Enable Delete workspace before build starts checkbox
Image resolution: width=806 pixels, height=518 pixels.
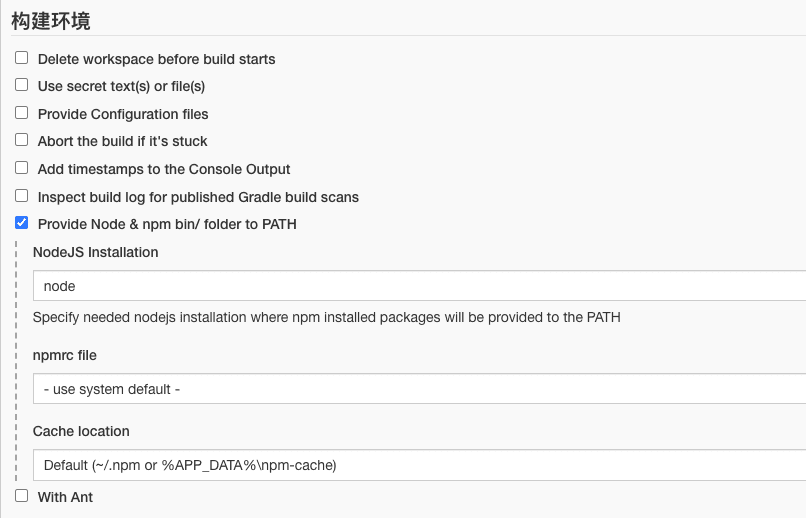pos(22,58)
